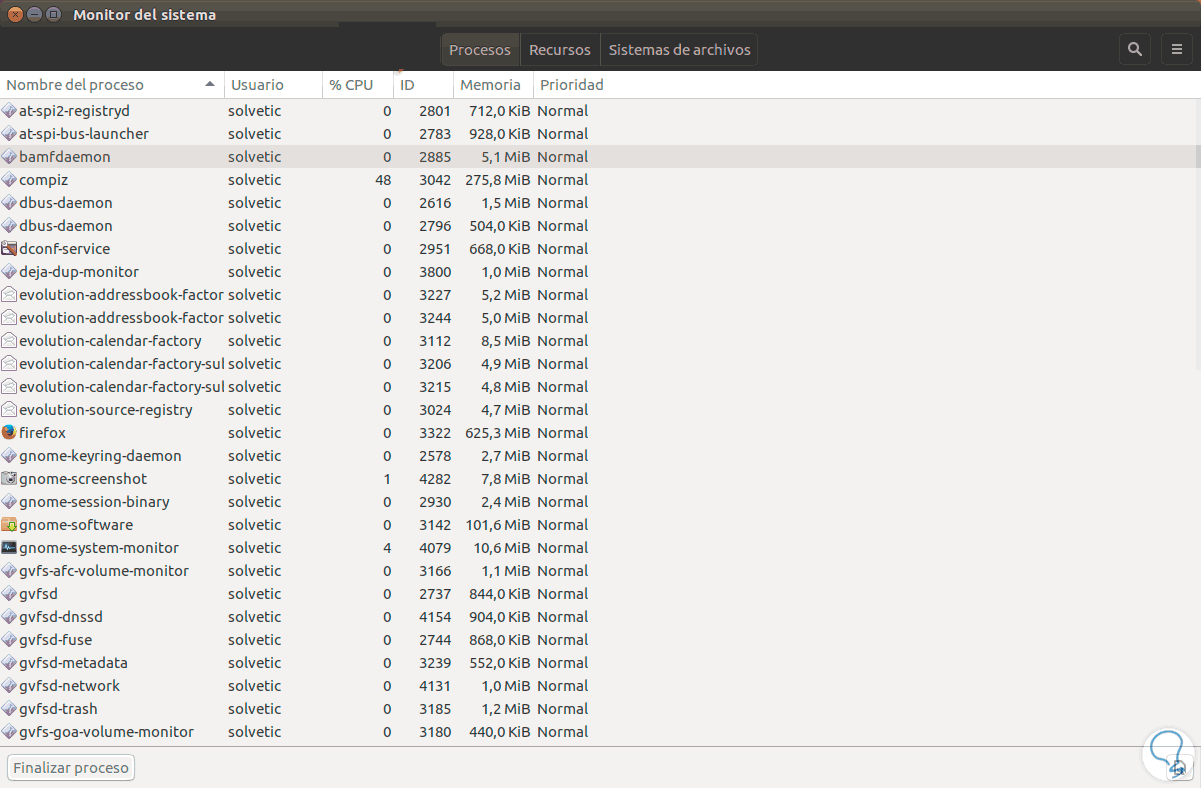Click memory value 101,6 MiB
This screenshot has width=1201, height=788.
click(x=498, y=525)
